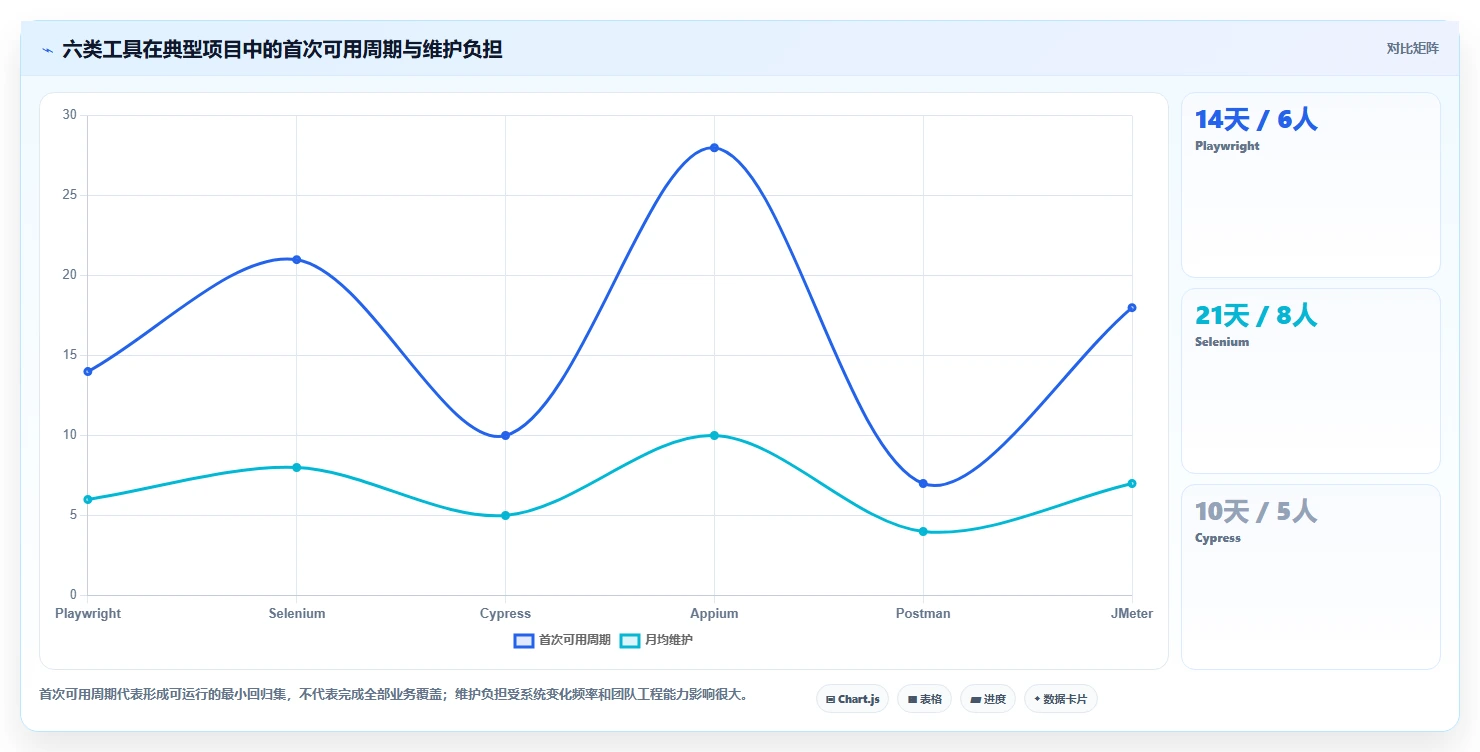This screenshot has width=1480, height=752.
Task: Click the 月均维护 data point for Playwright
Action: 88,499
